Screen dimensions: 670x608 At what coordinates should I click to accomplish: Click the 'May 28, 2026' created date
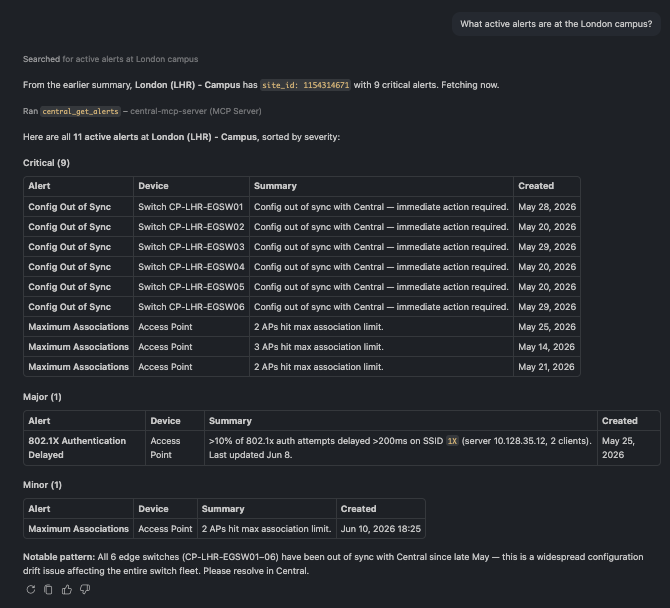(x=547, y=207)
